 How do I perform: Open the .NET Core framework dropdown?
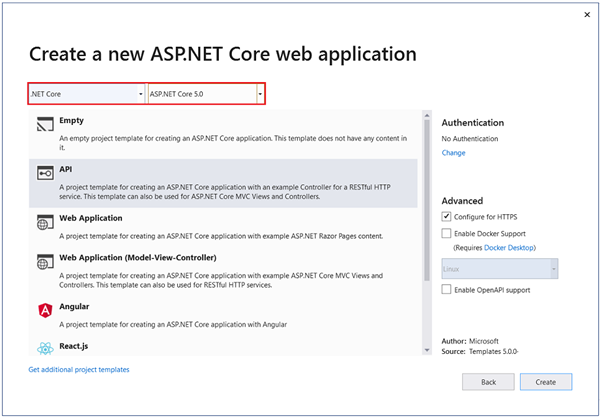point(86,94)
